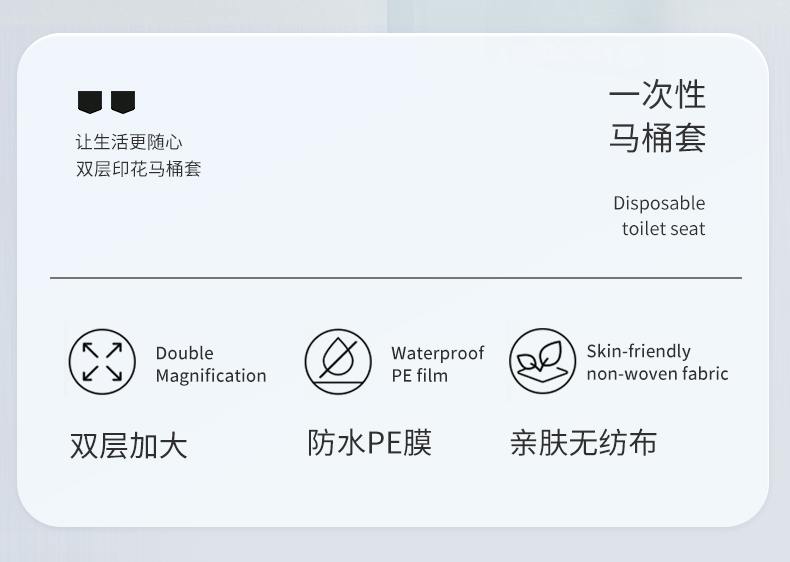The image size is (790, 562).
Task: Select the leaf skin-friendly circle icon
Action: click(542, 361)
